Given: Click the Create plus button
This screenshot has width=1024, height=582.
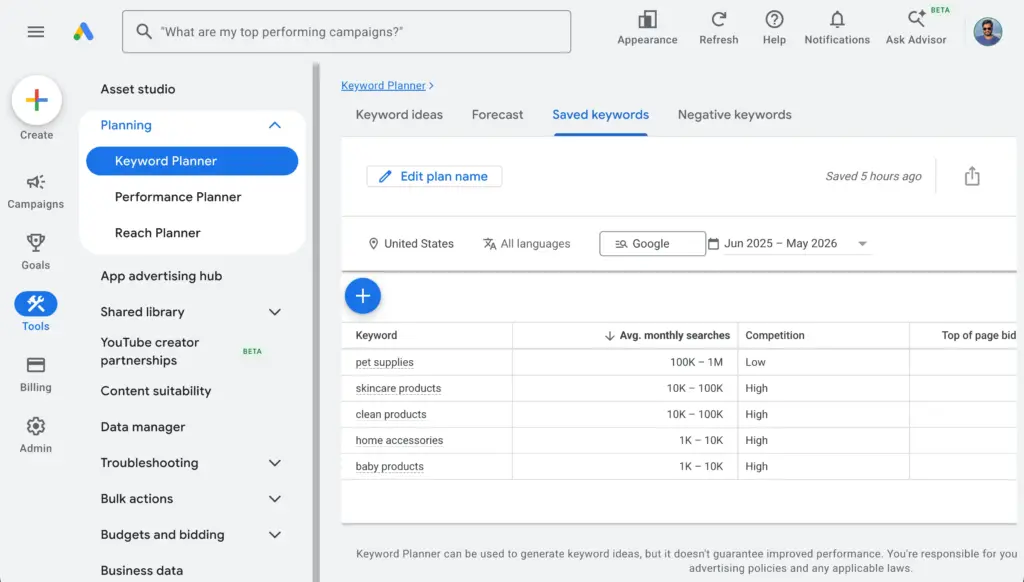Looking at the screenshot, I should [37, 100].
